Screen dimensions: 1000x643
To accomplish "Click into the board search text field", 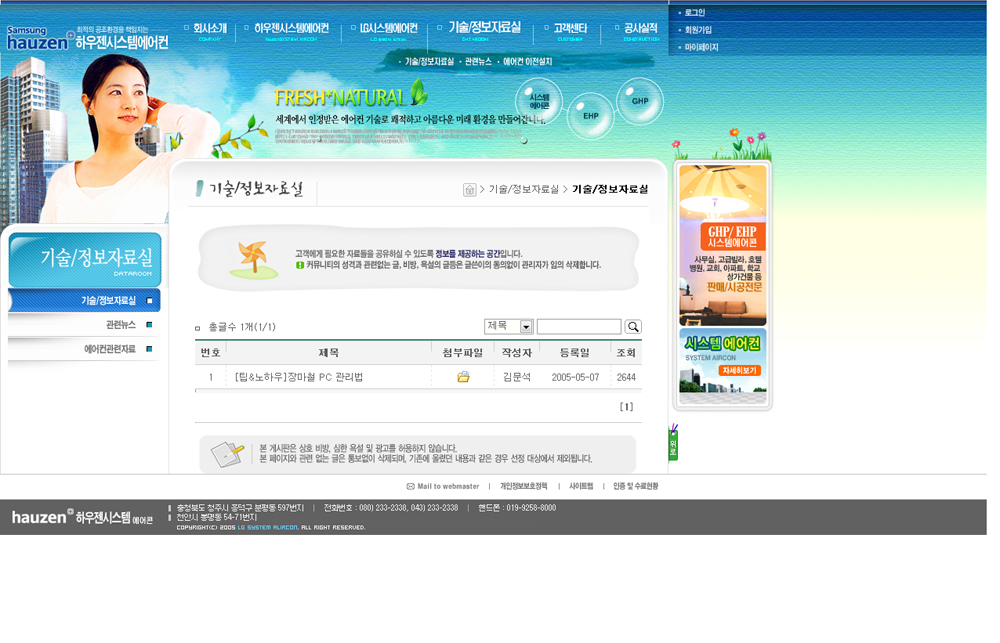I will coord(579,327).
